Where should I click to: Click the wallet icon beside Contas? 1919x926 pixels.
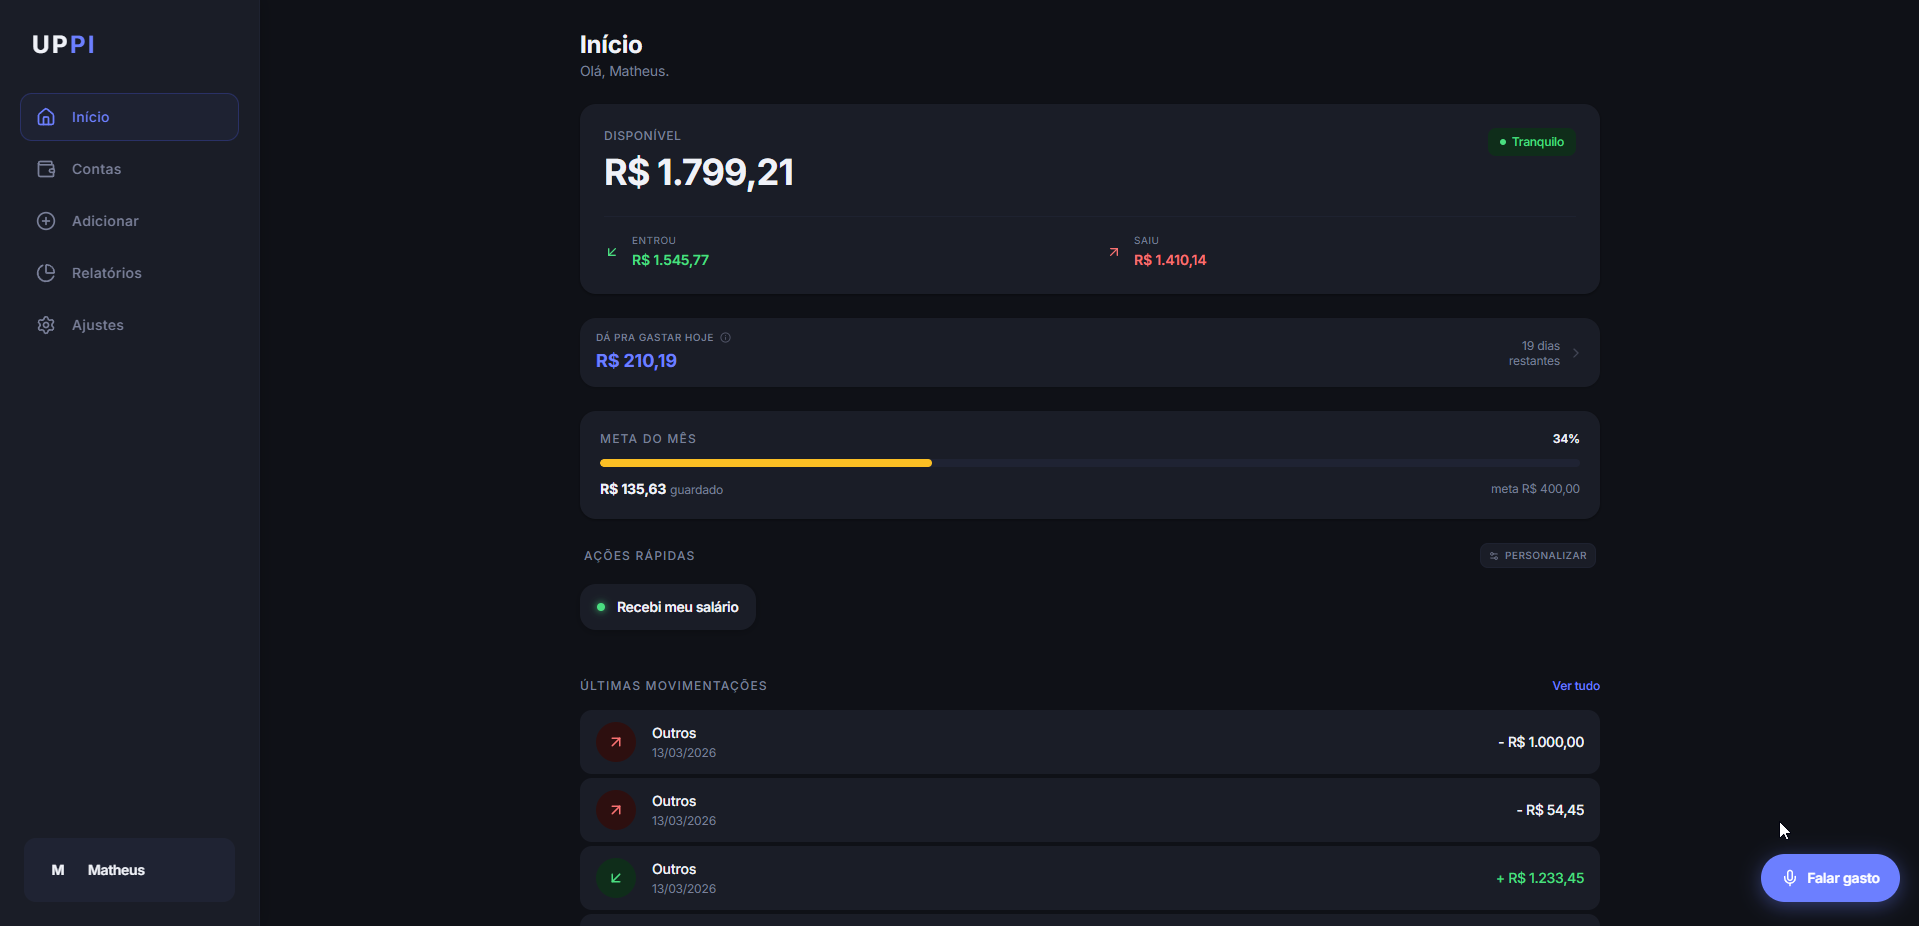coord(46,169)
